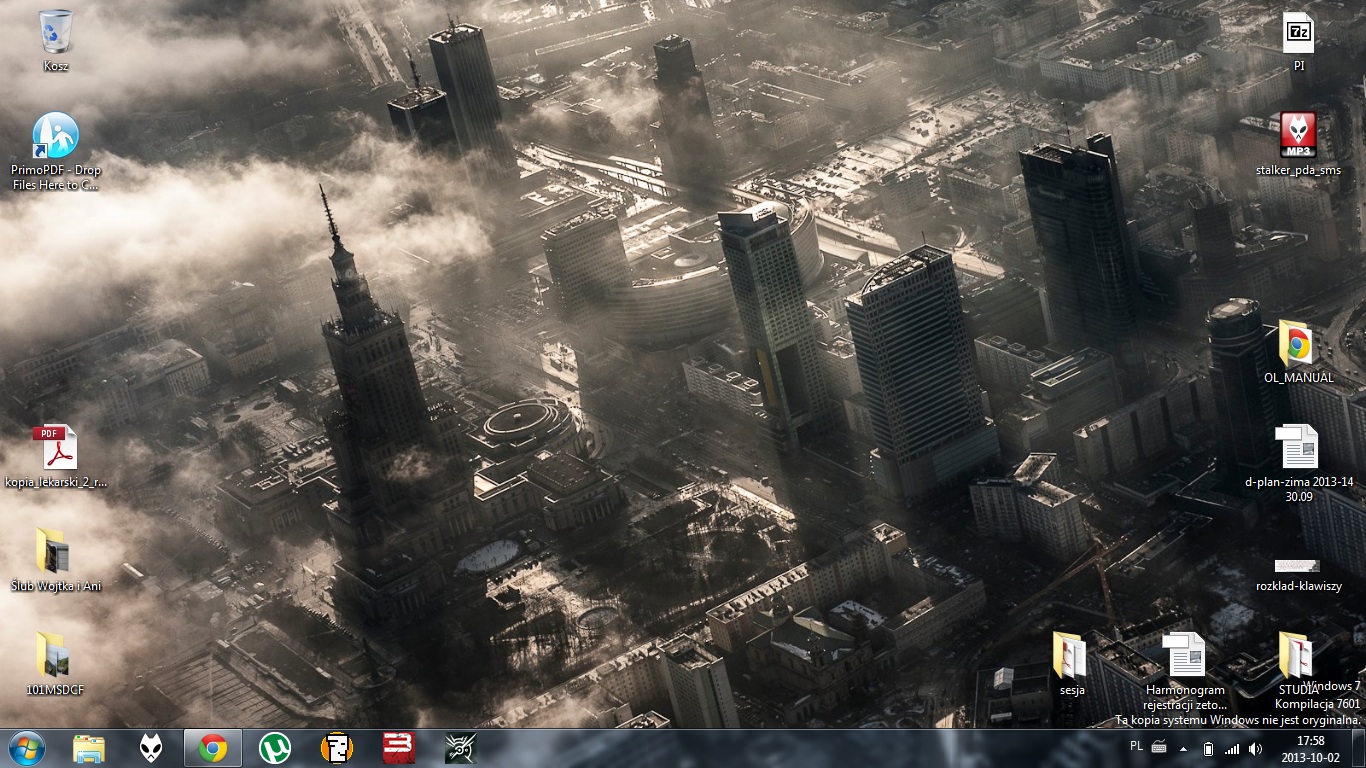
Task: Open the PL input language selector
Action: (x=1136, y=746)
